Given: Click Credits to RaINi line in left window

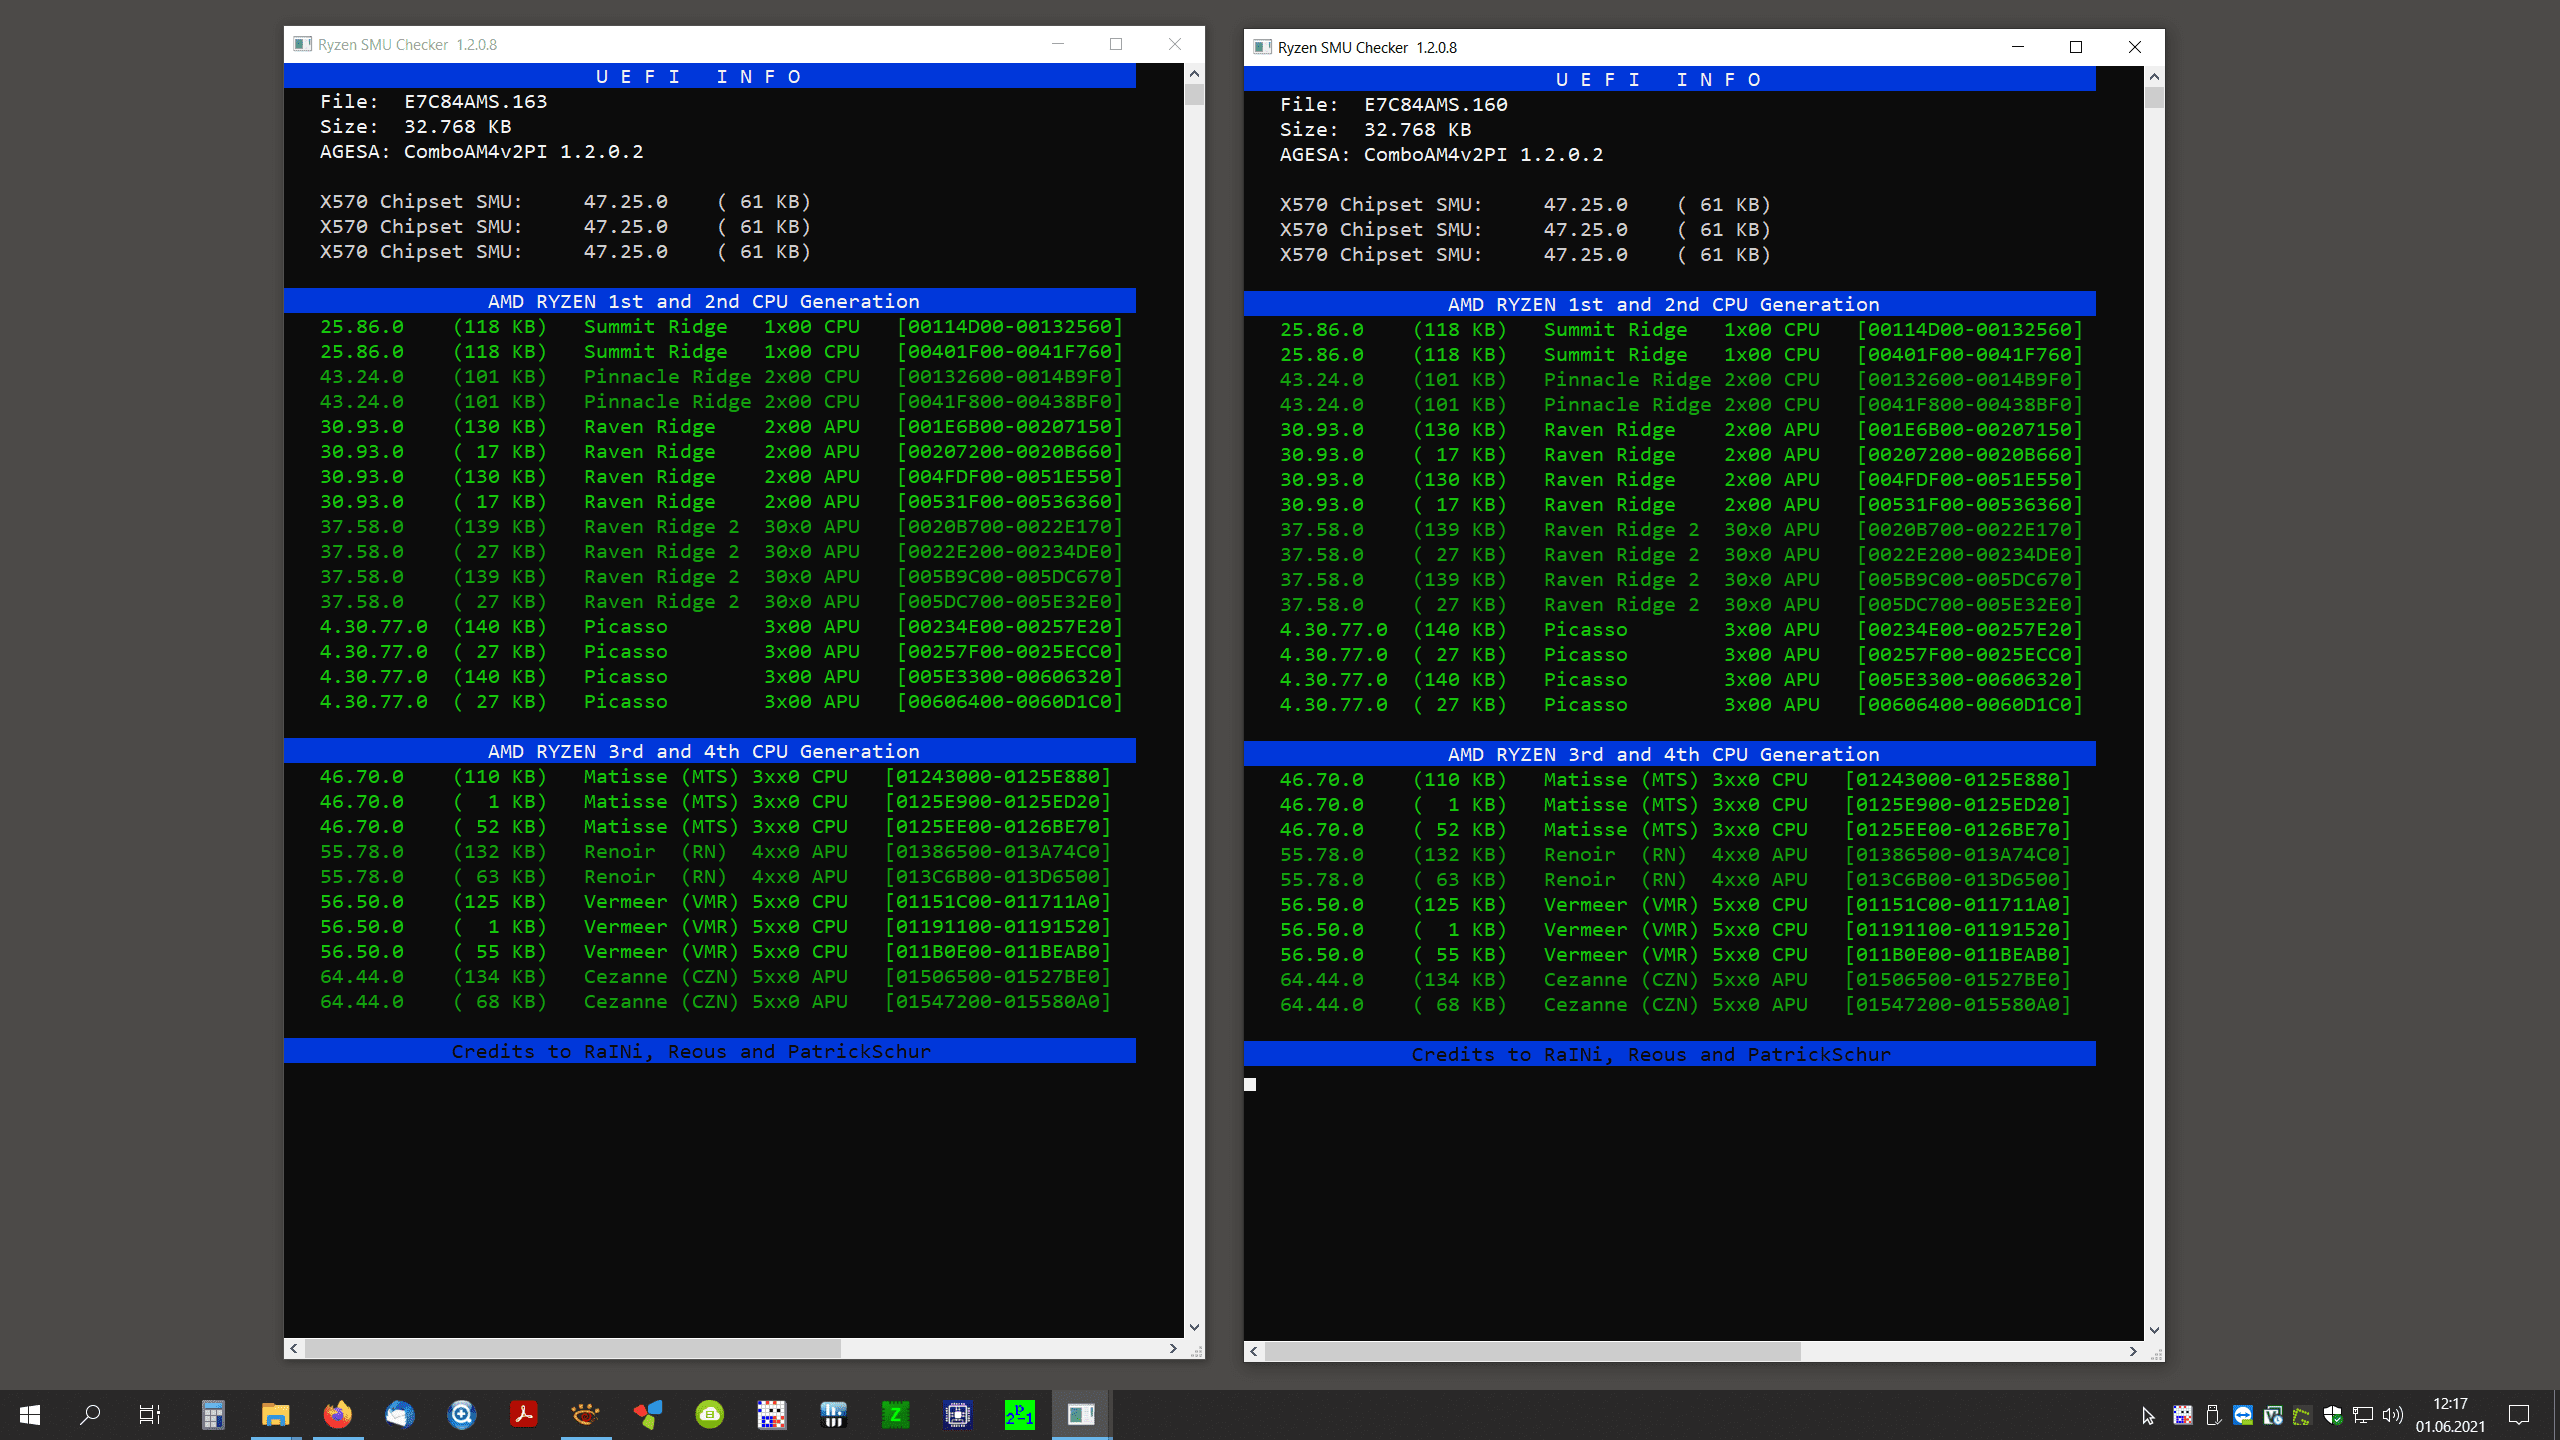Looking at the screenshot, I should tap(710, 1051).
